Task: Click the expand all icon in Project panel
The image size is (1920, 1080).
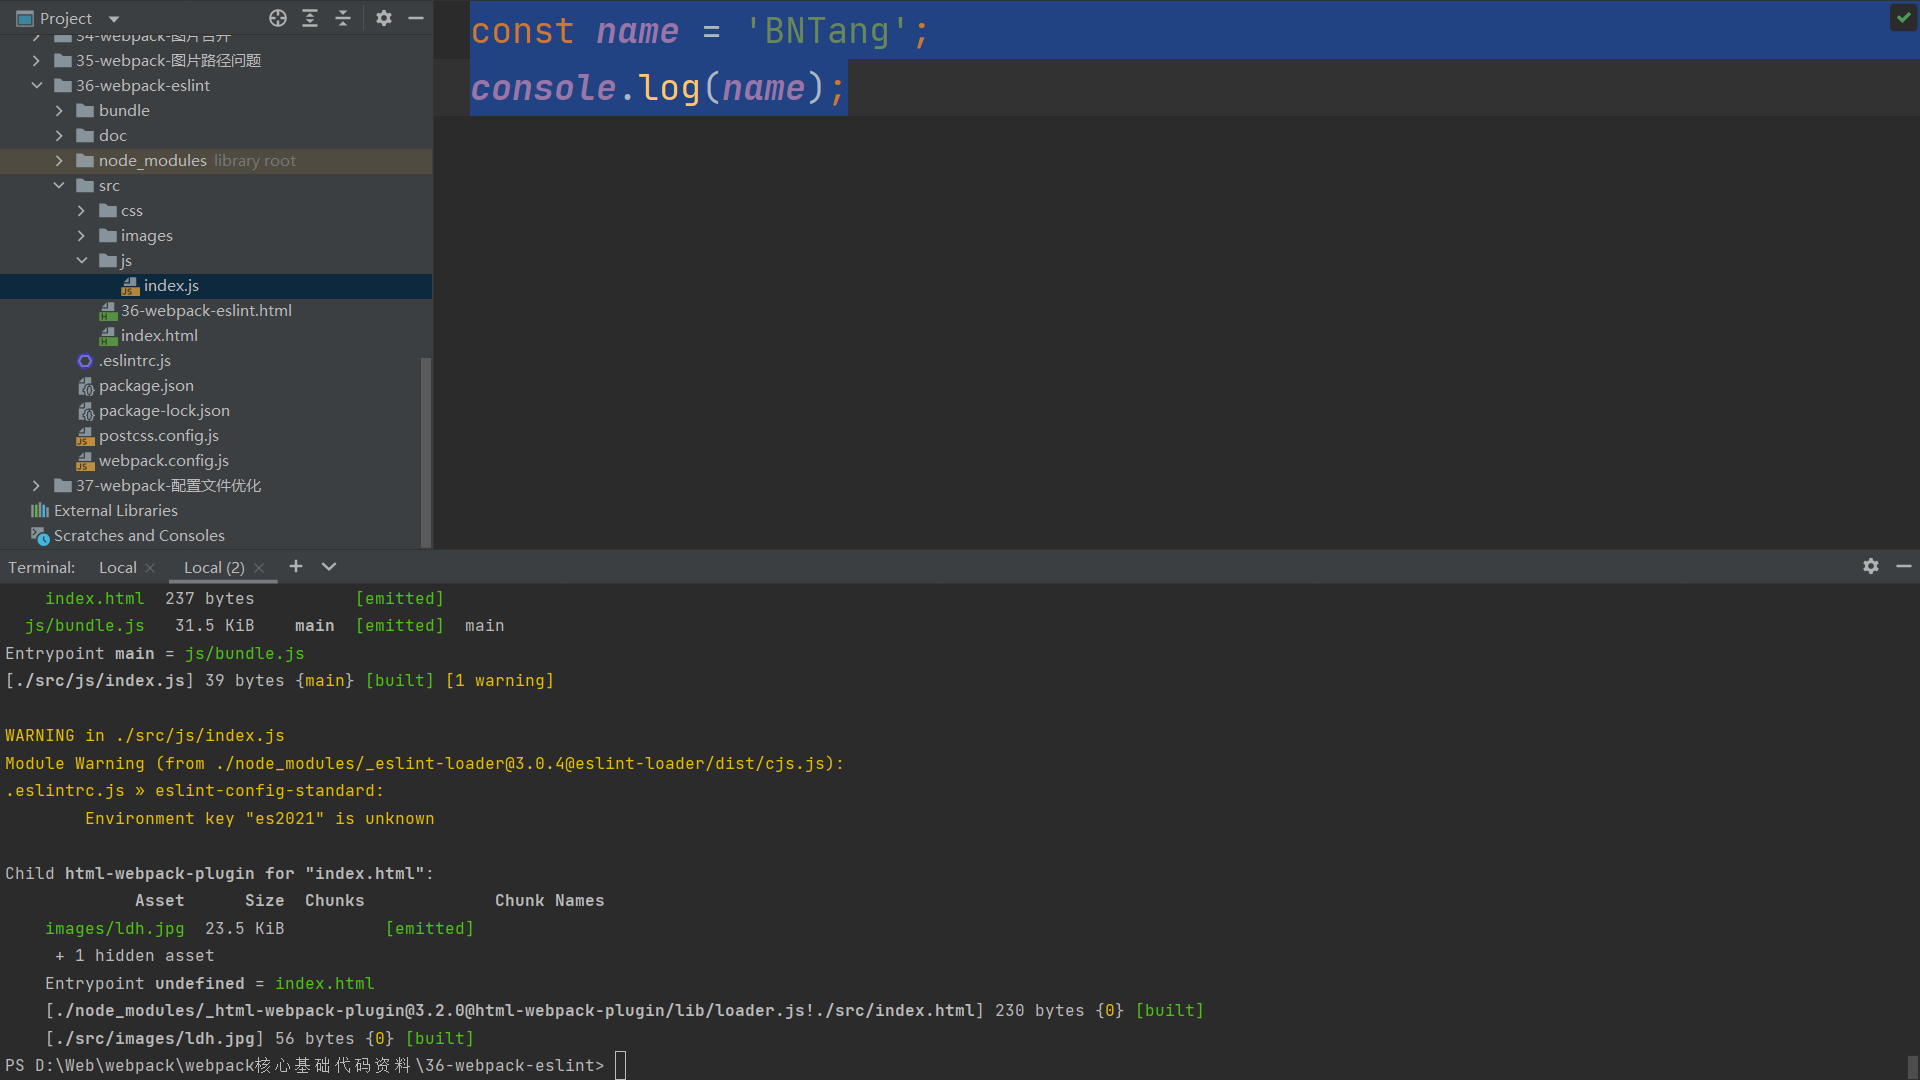Action: point(310,18)
